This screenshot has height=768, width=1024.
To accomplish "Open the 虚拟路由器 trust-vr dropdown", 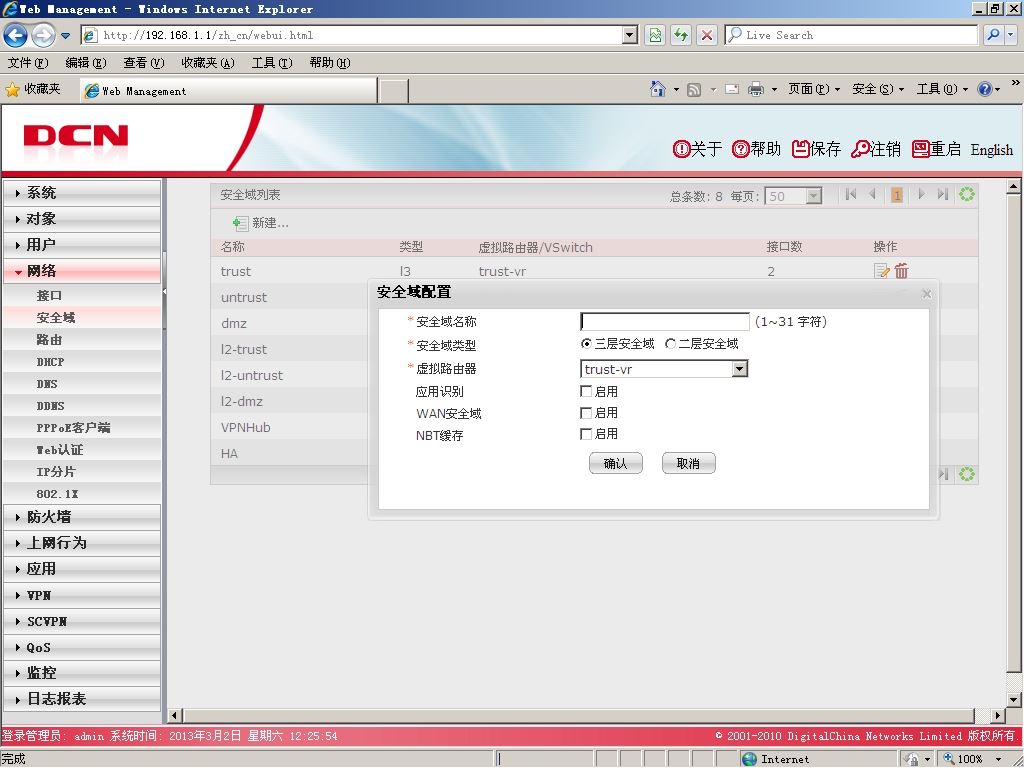I will point(739,369).
